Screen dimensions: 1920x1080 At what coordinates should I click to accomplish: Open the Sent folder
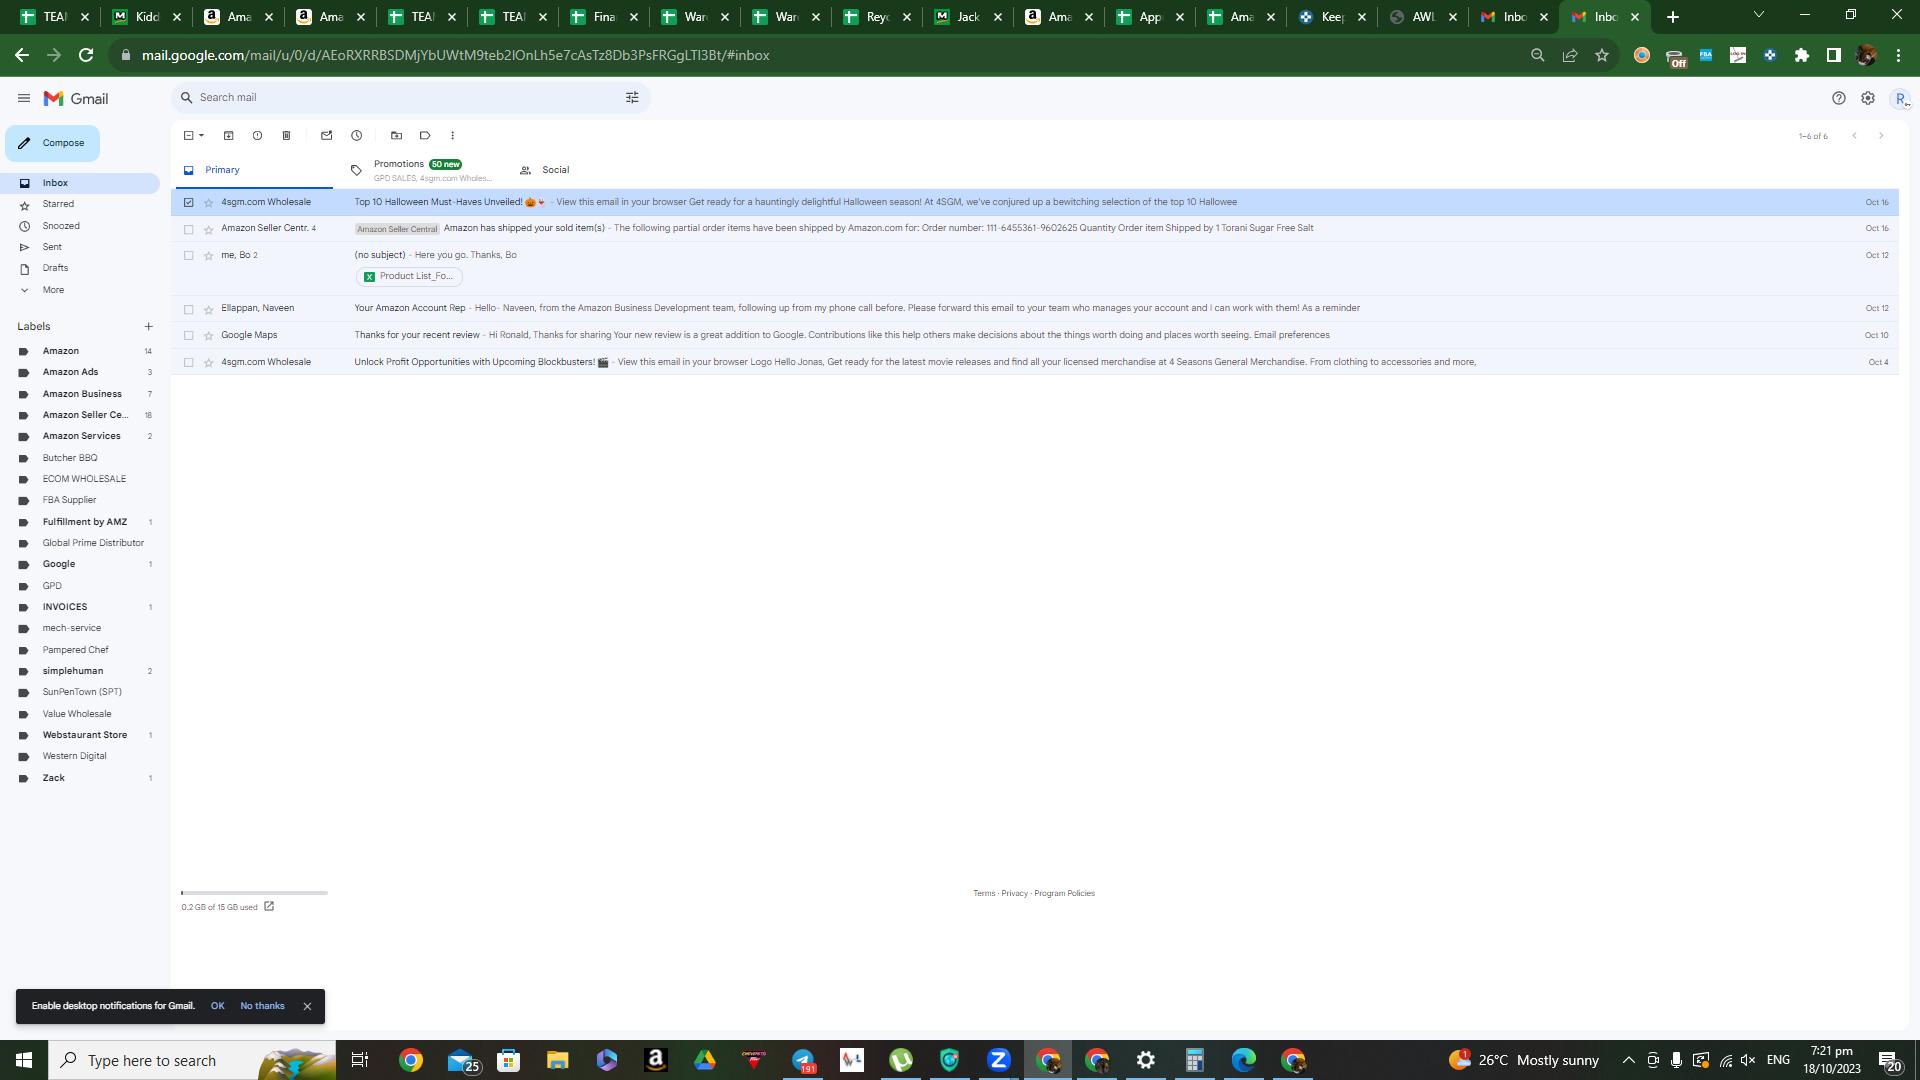(x=52, y=247)
